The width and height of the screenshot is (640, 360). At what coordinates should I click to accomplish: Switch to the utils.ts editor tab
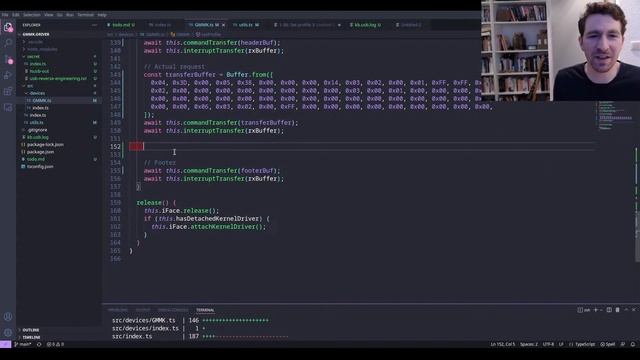pyautogui.click(x=245, y=25)
